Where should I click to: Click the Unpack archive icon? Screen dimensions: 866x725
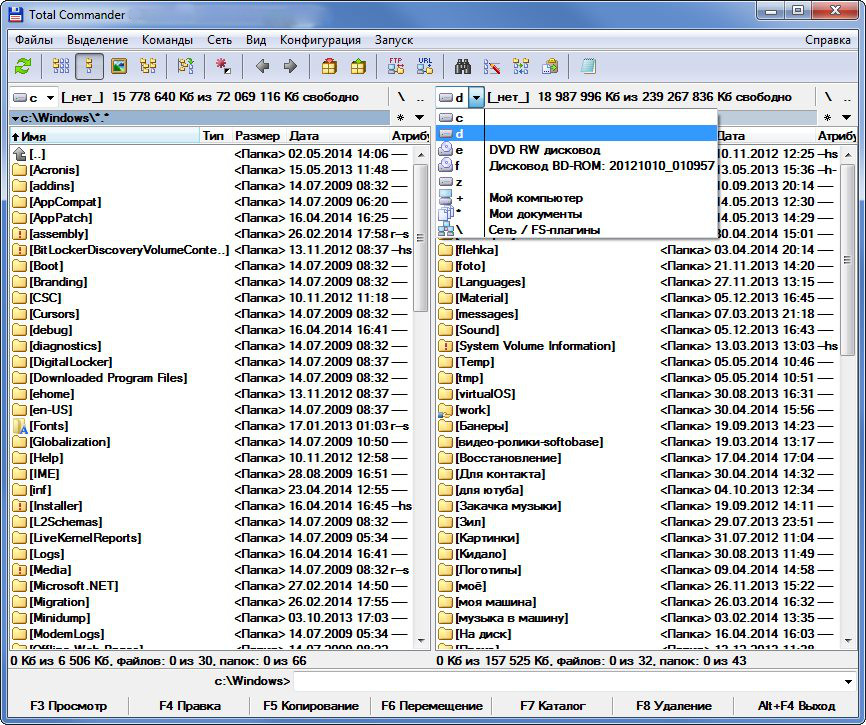click(x=358, y=67)
